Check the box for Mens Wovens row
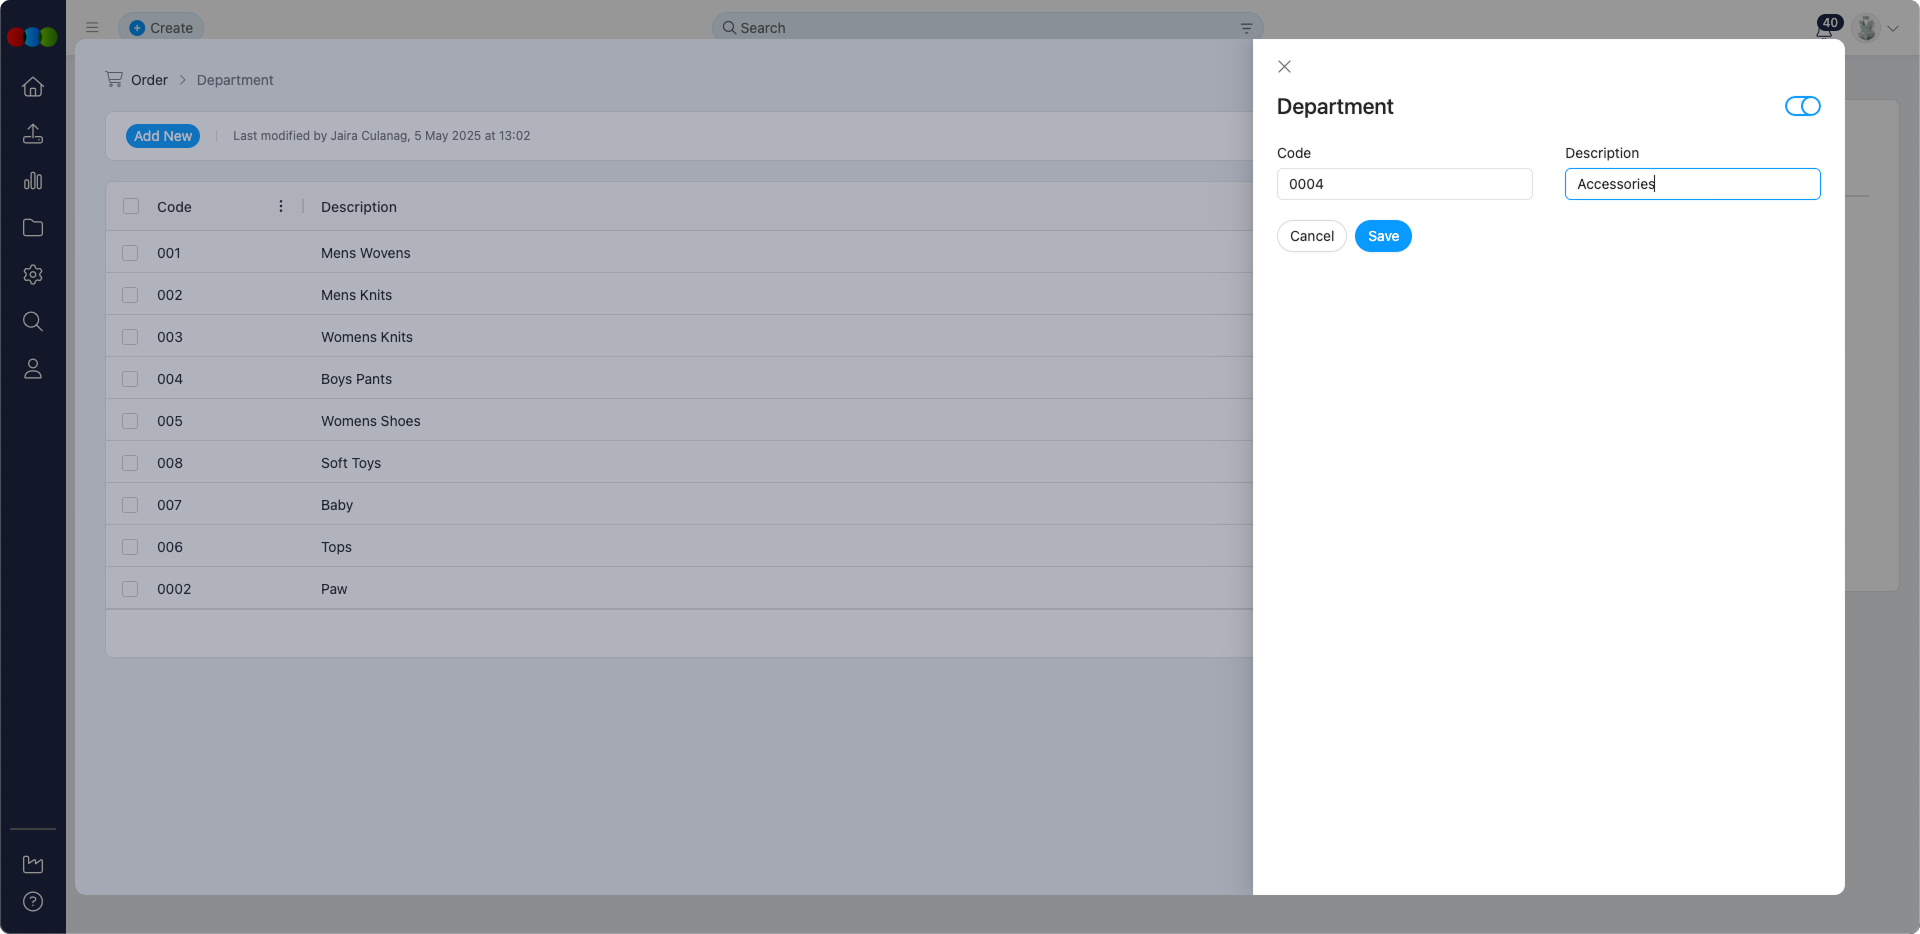This screenshot has height=934, width=1920. [130, 253]
